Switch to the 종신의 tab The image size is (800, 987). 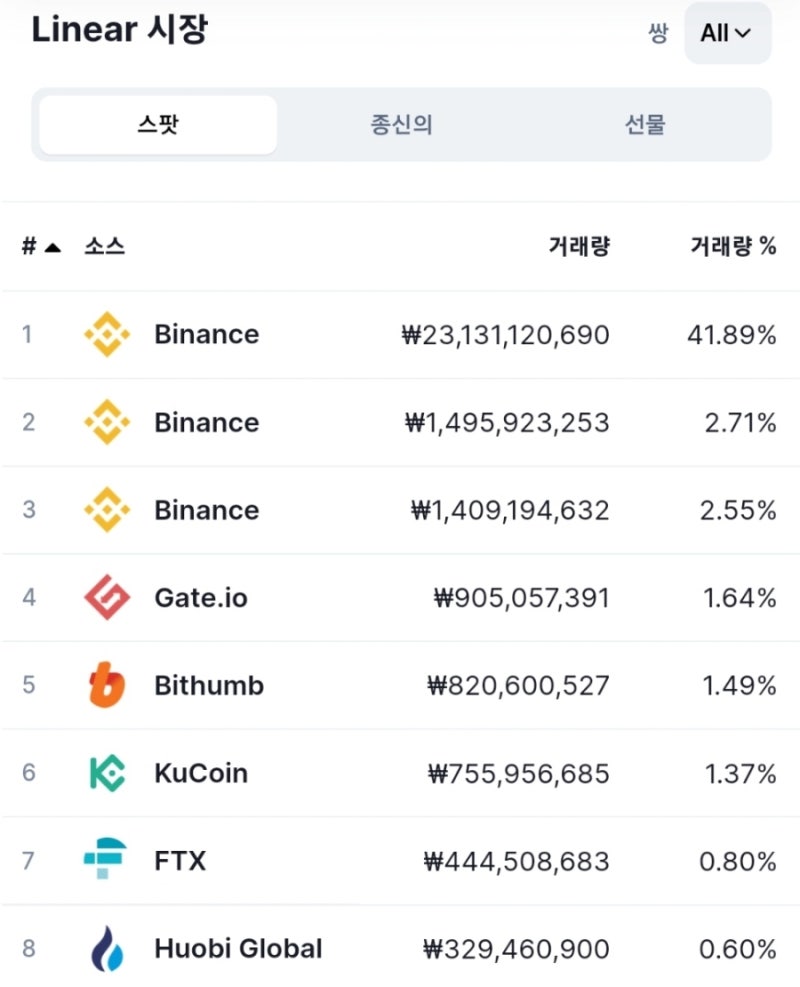(x=402, y=125)
